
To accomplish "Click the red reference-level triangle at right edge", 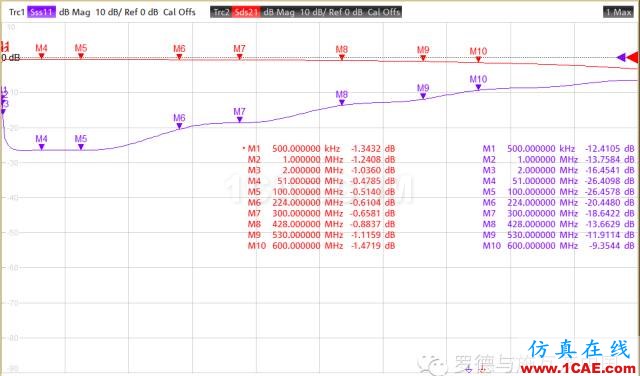I will [633, 57].
